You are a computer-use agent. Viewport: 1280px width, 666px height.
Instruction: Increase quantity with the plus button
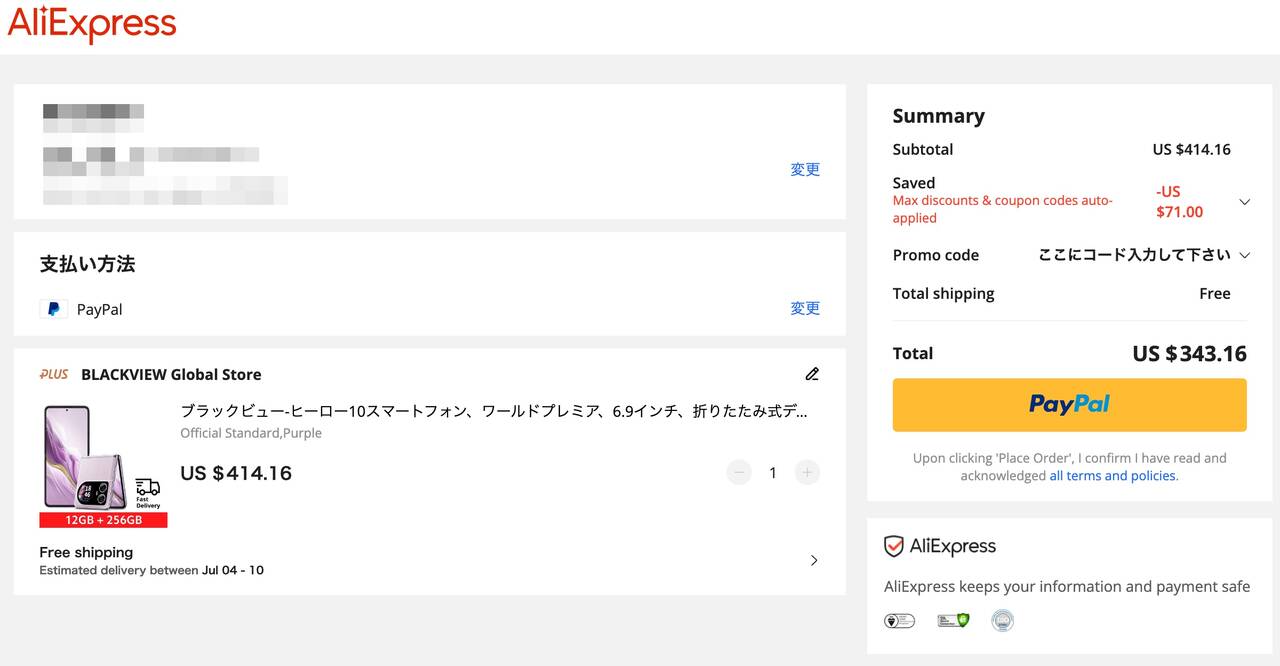807,472
